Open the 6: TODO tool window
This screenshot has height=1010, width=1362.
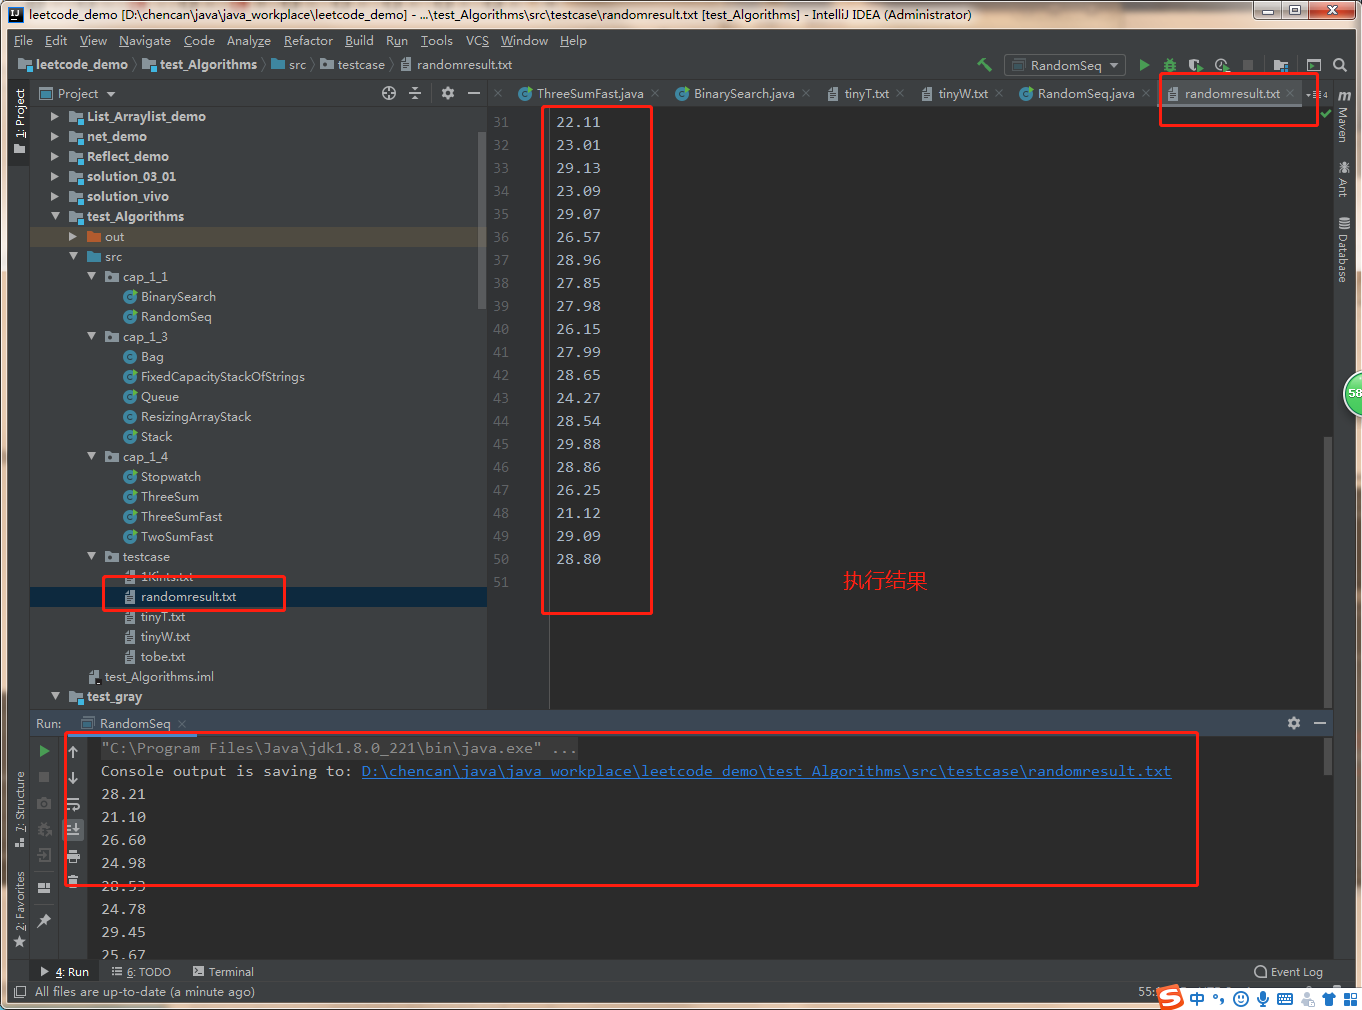coord(141,972)
